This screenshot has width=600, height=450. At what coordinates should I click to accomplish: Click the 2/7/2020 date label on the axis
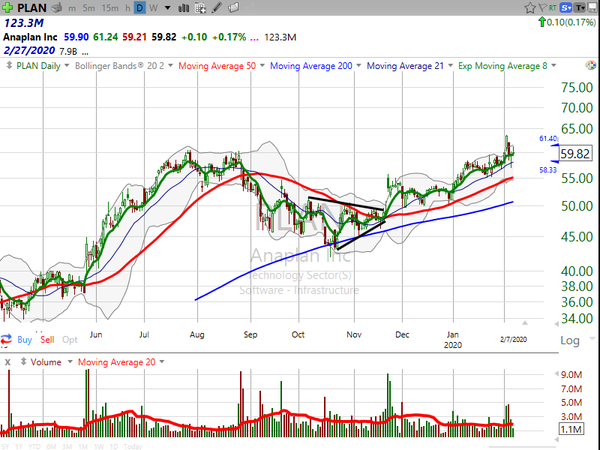pyautogui.click(x=513, y=339)
